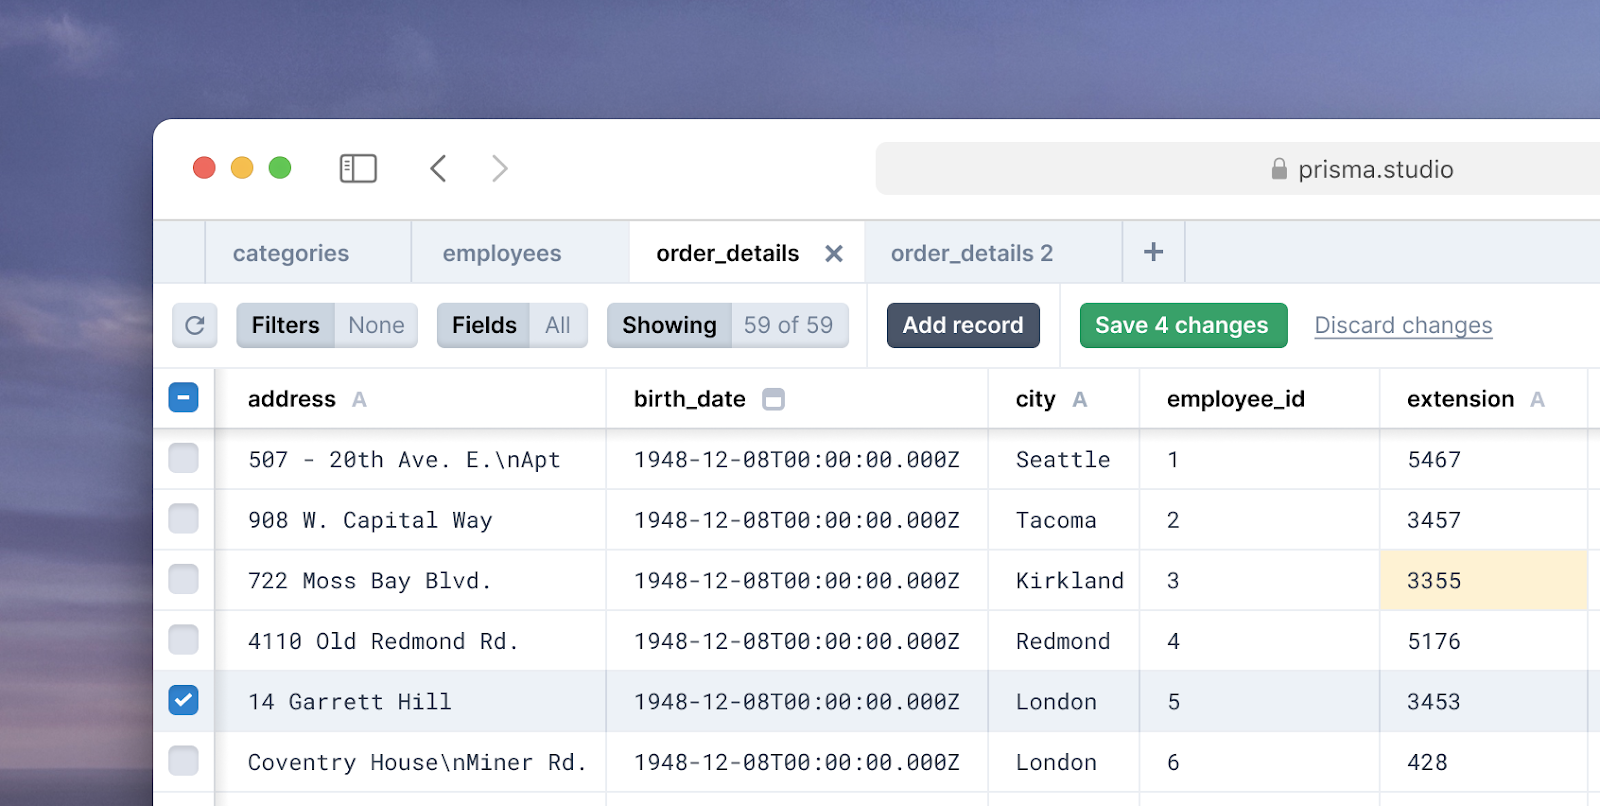Image resolution: width=1600 pixels, height=806 pixels.
Task: Click the lock icon in address bar
Action: tap(1278, 169)
